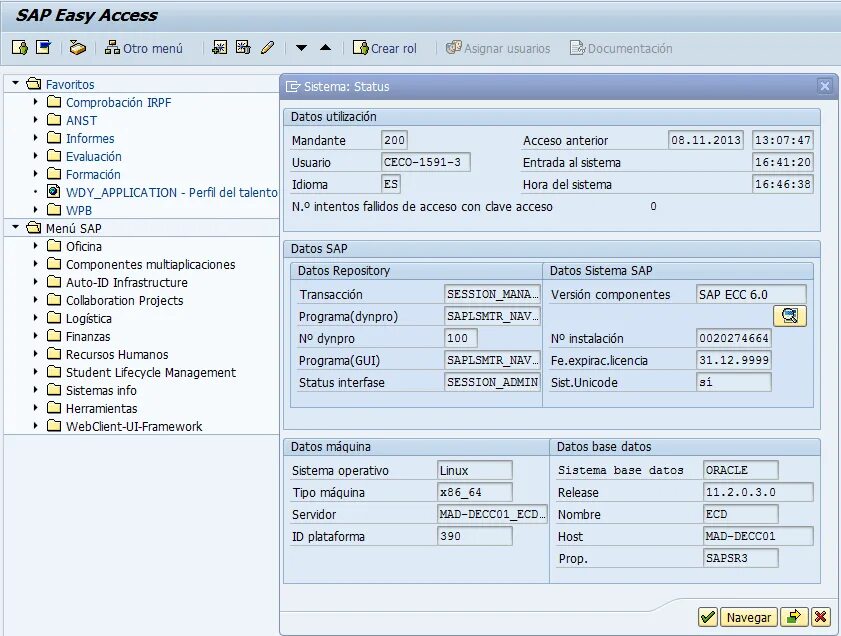The image size is (841, 636).
Task: Click the Status interfase field SESSION_ADMIN
Action: [492, 382]
